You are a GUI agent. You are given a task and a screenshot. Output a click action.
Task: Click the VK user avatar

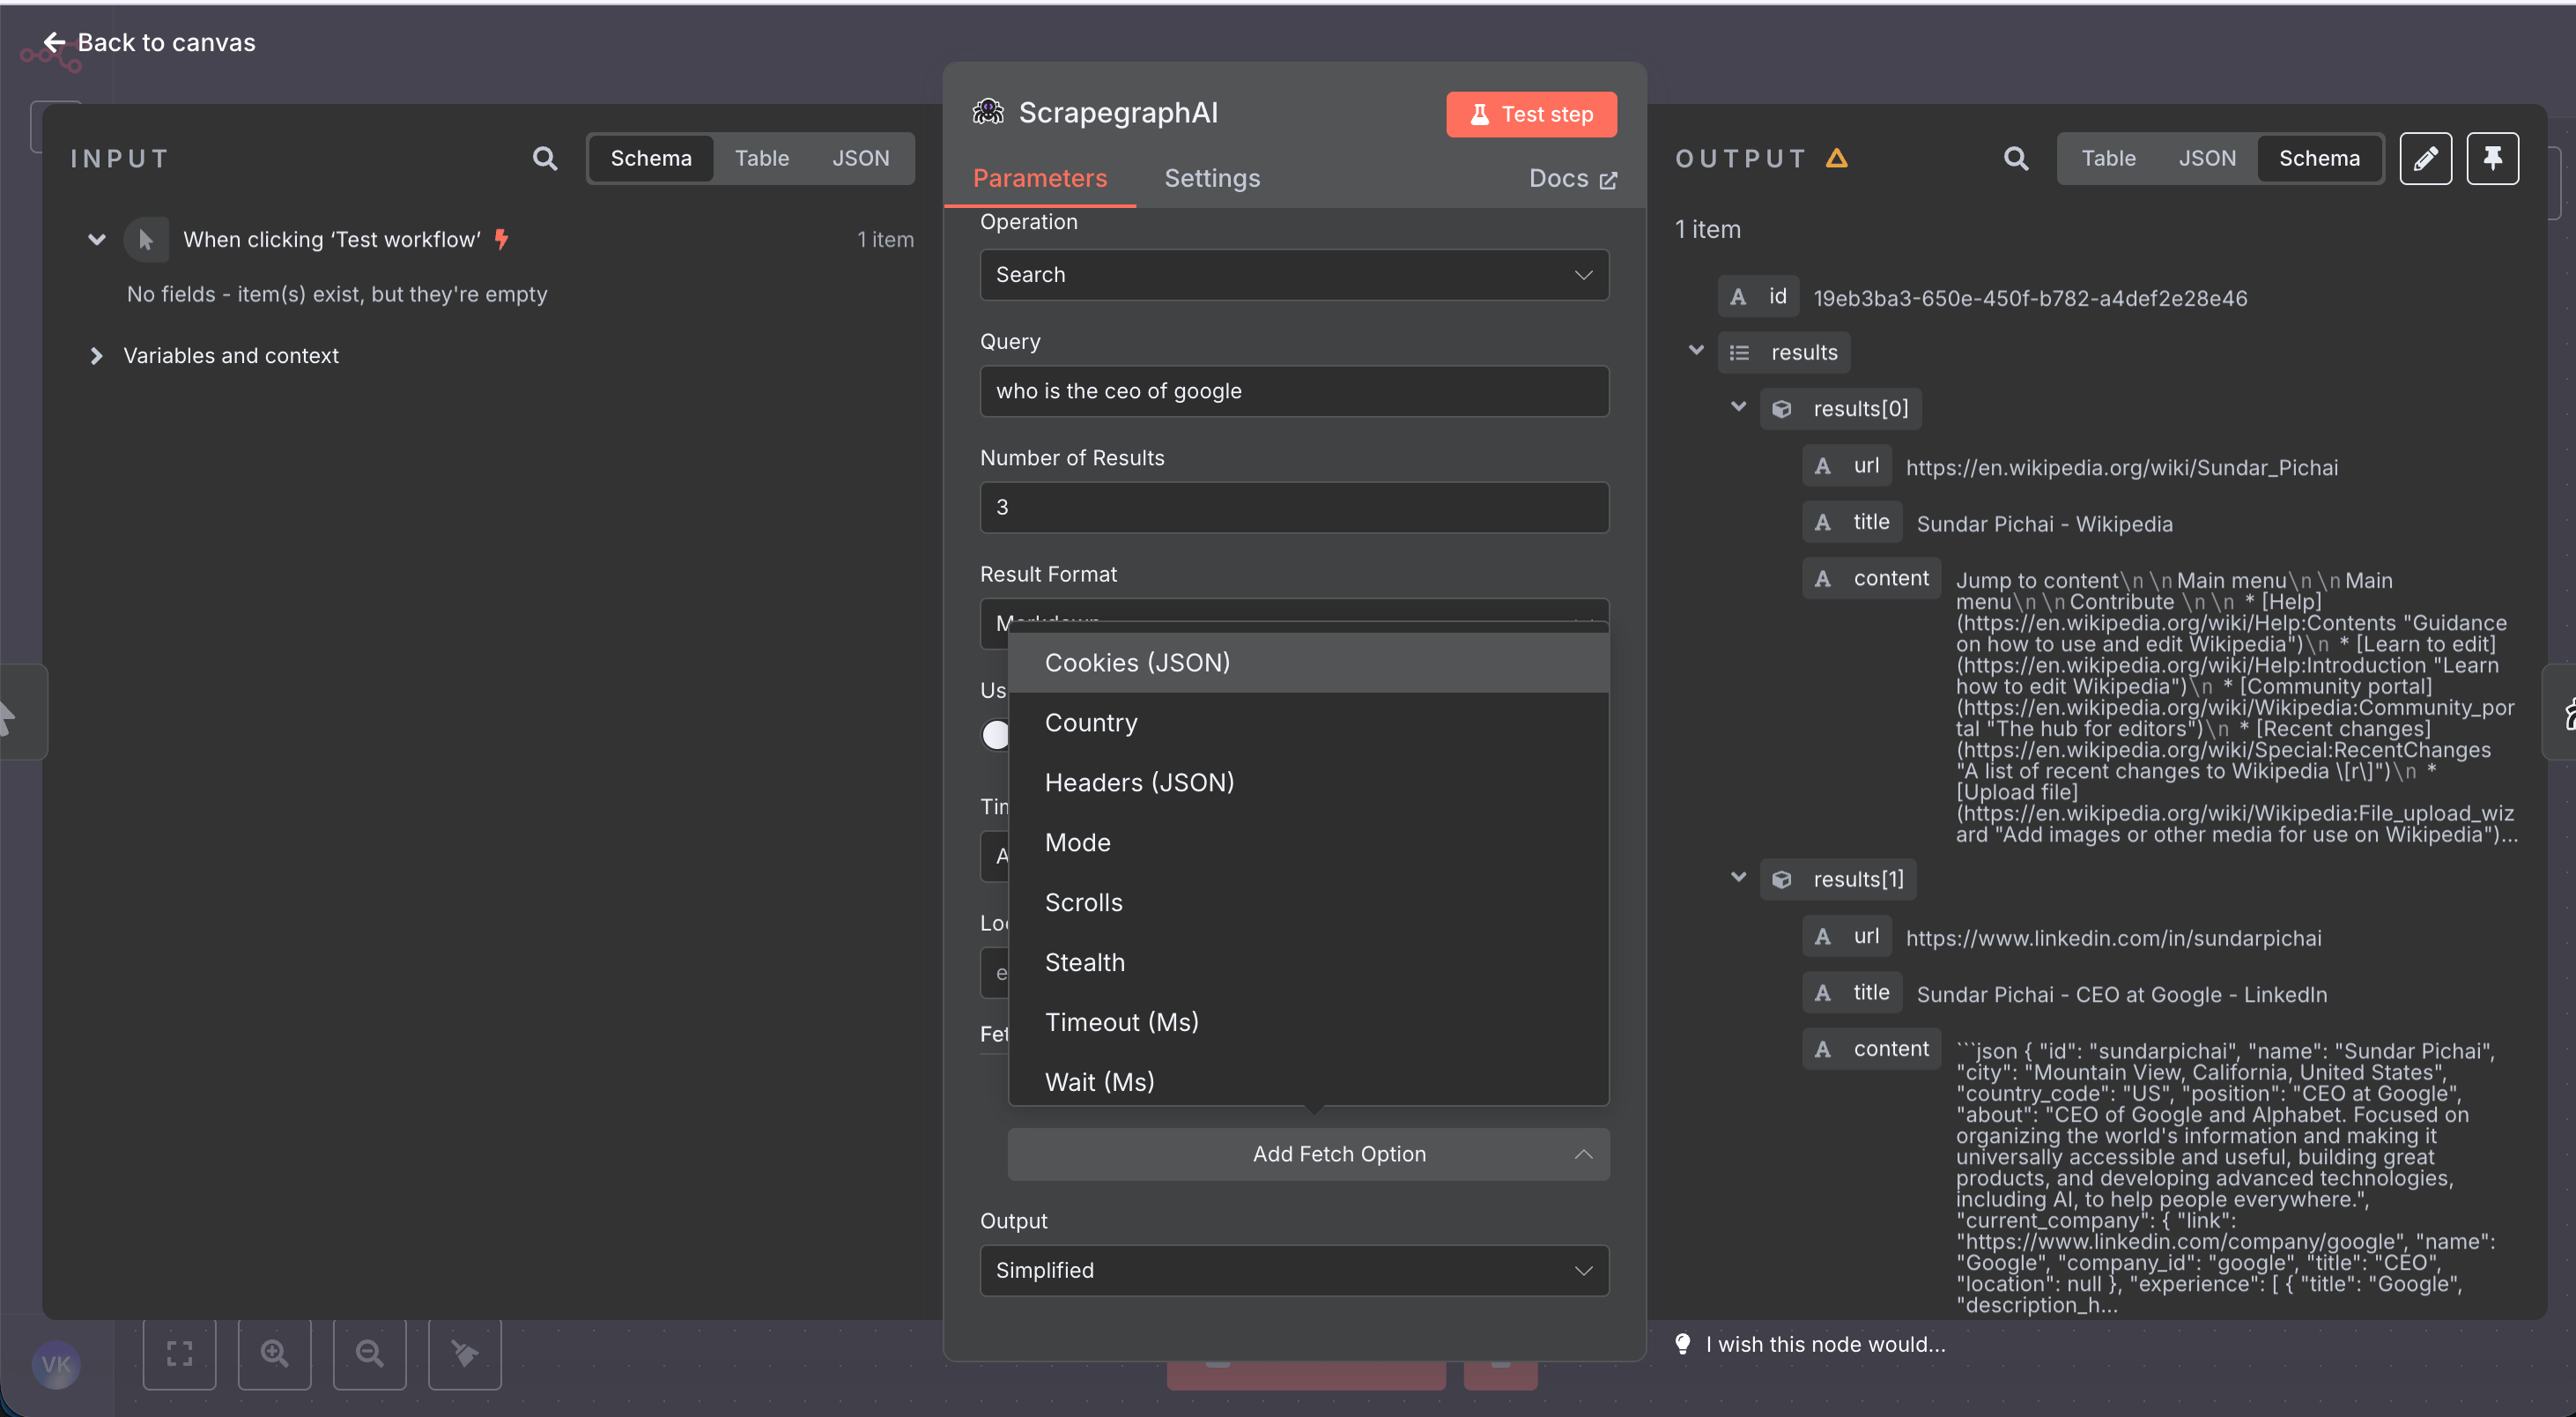click(56, 1364)
